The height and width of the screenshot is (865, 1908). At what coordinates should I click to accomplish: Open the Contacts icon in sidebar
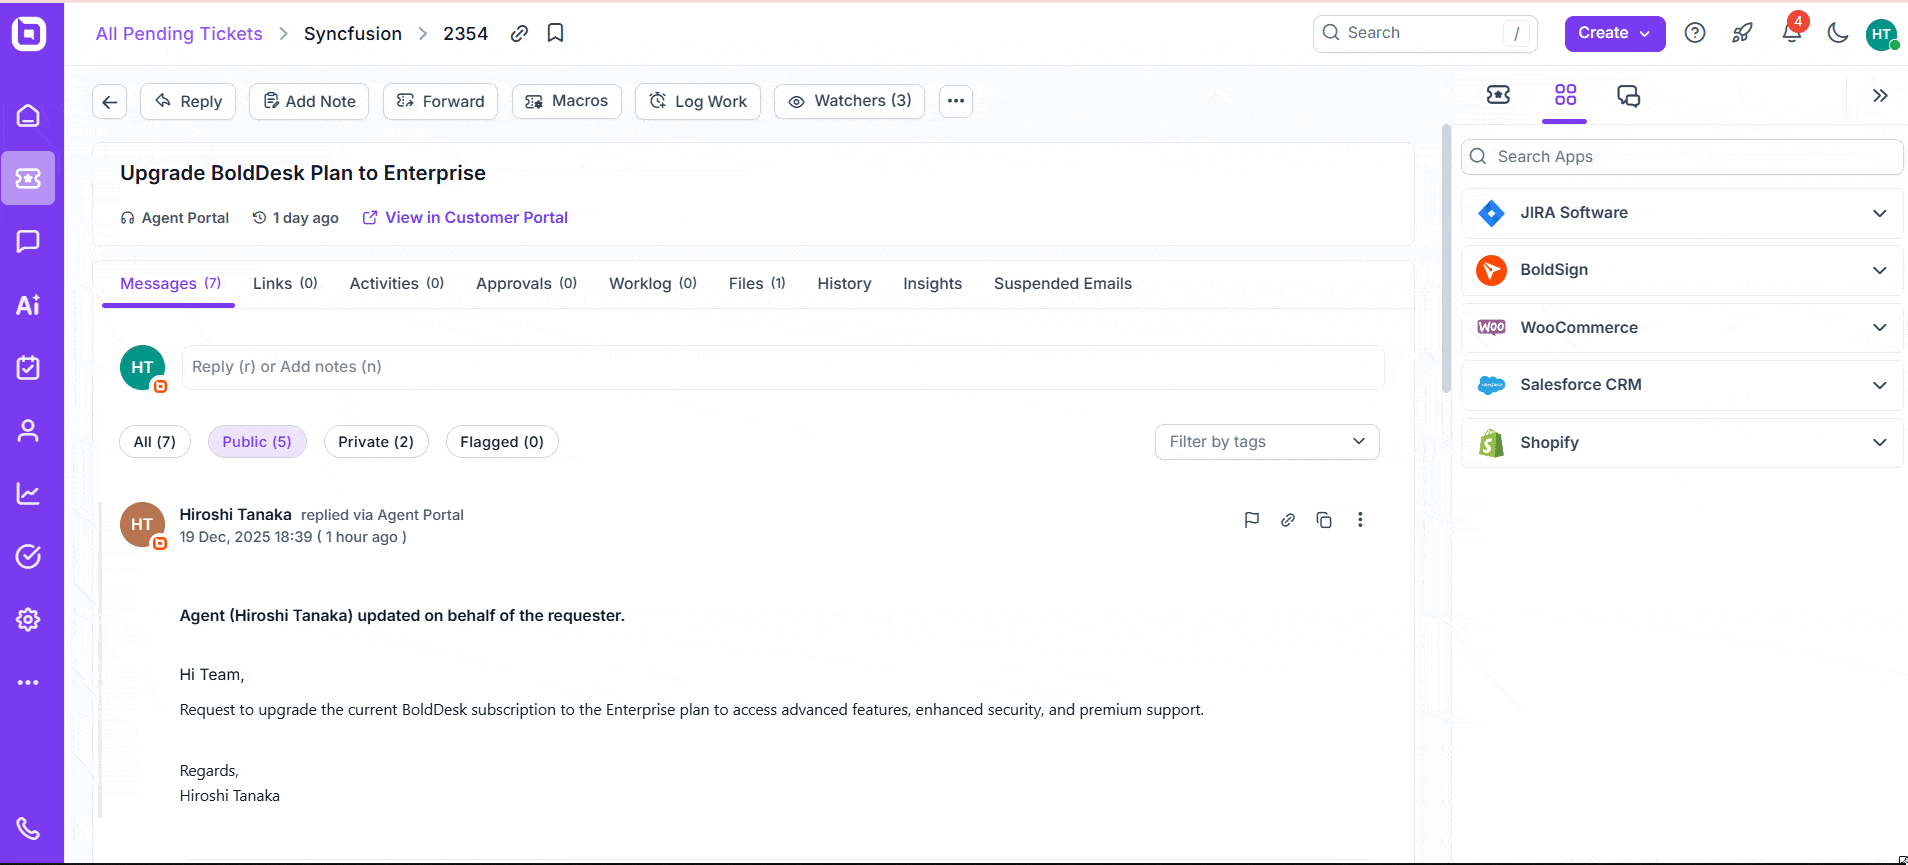28,431
